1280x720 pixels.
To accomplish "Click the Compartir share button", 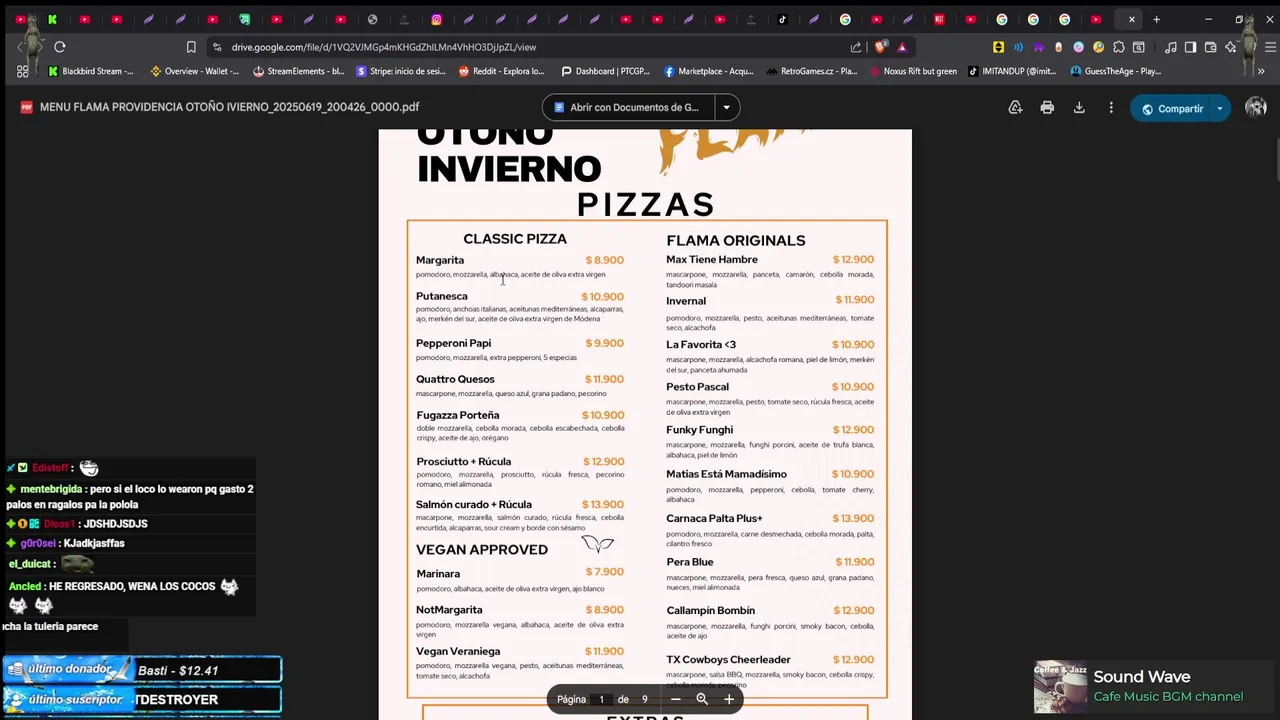I will click(x=1171, y=108).
